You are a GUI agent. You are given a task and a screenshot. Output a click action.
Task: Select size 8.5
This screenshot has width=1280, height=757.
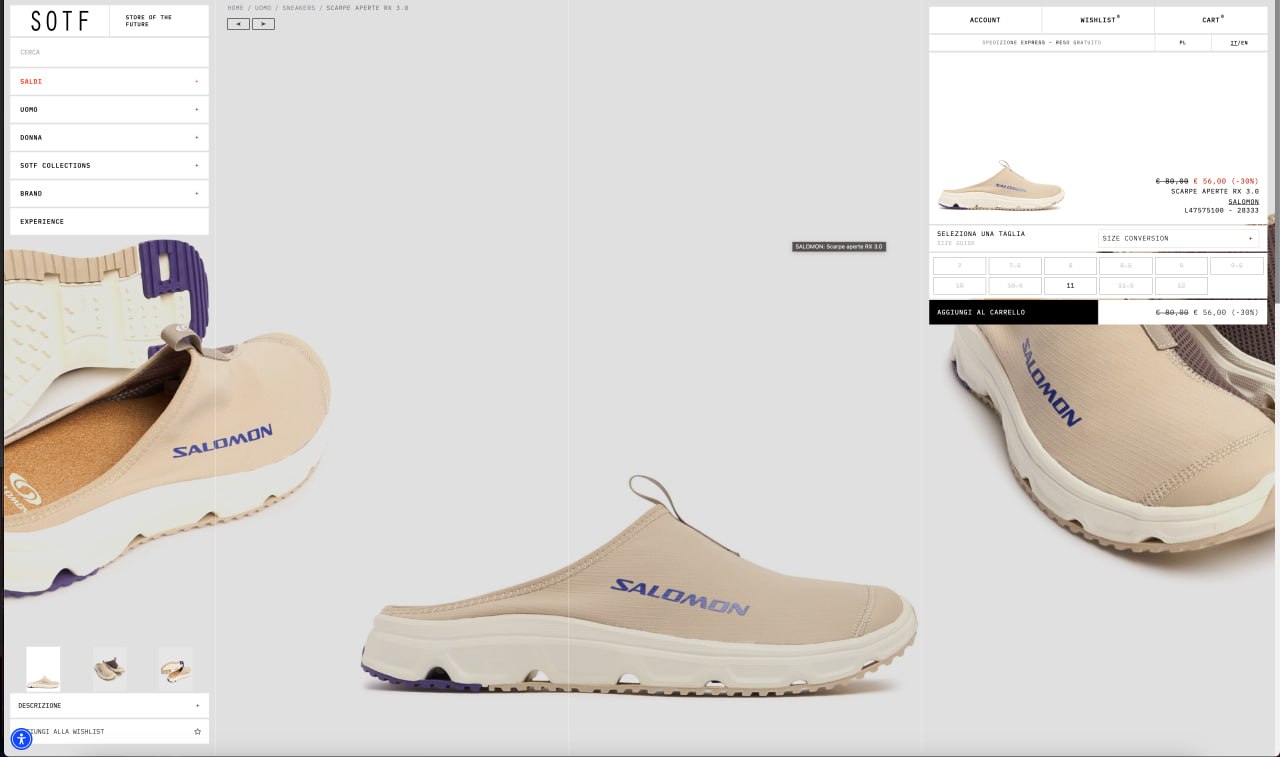(1126, 266)
